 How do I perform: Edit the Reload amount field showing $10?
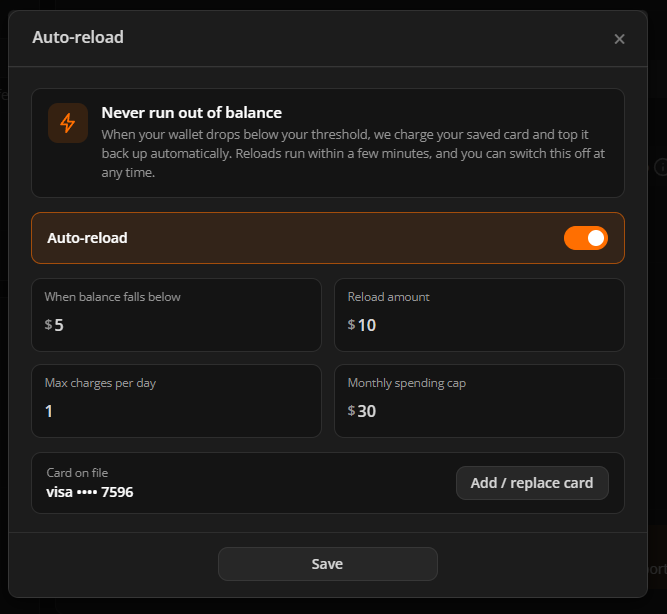(x=479, y=315)
